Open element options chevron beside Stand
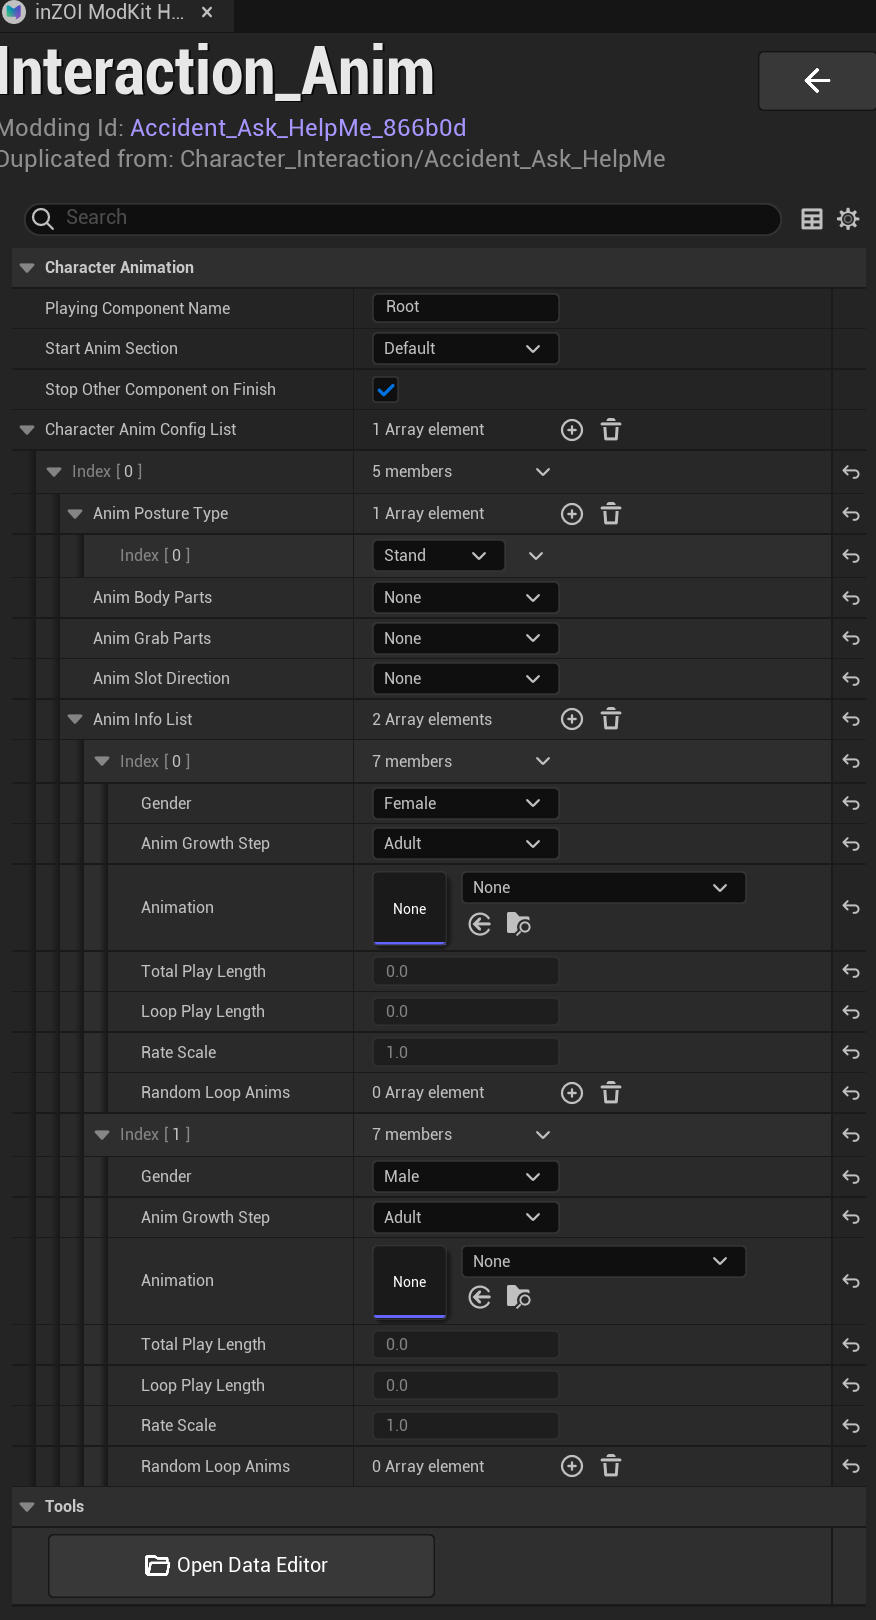Image resolution: width=876 pixels, height=1620 pixels. [x=536, y=556]
